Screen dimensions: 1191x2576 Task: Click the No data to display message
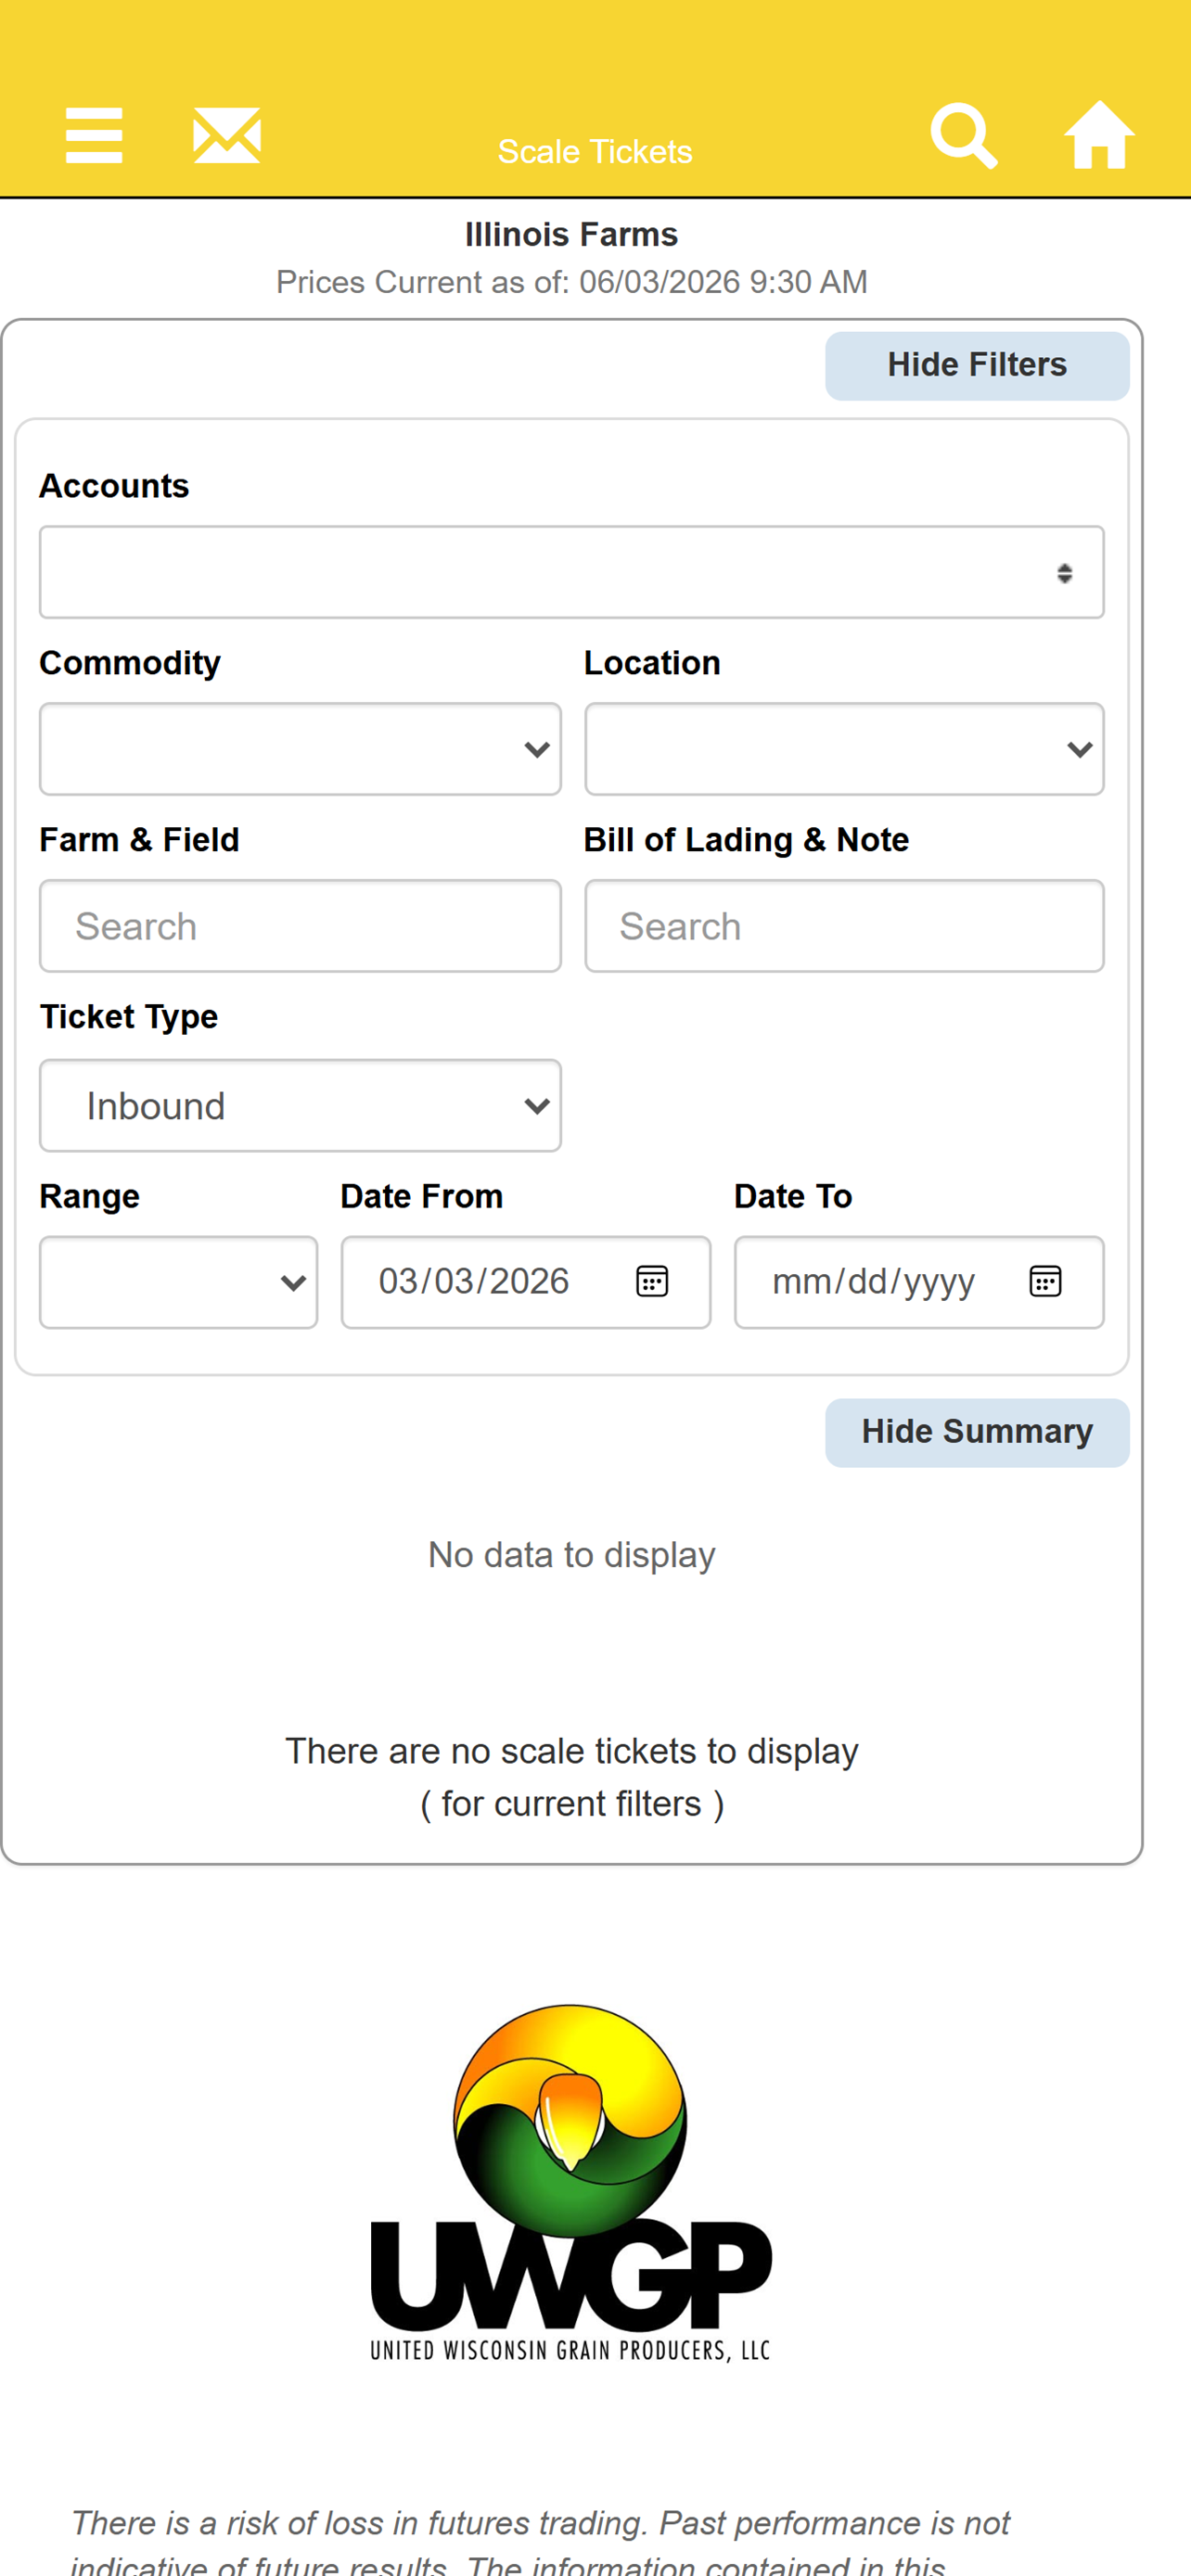[571, 1556]
